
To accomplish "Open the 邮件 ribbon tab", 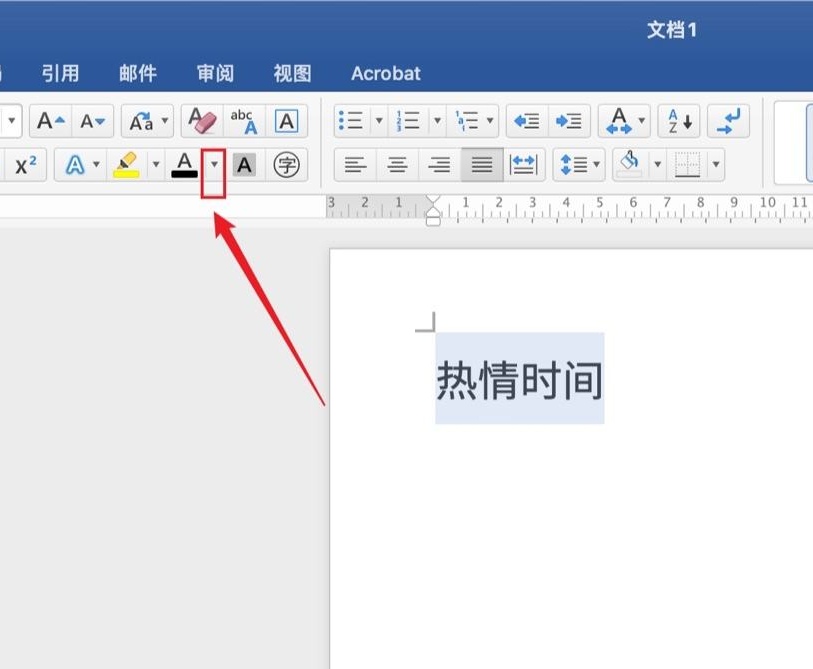I will click(138, 74).
